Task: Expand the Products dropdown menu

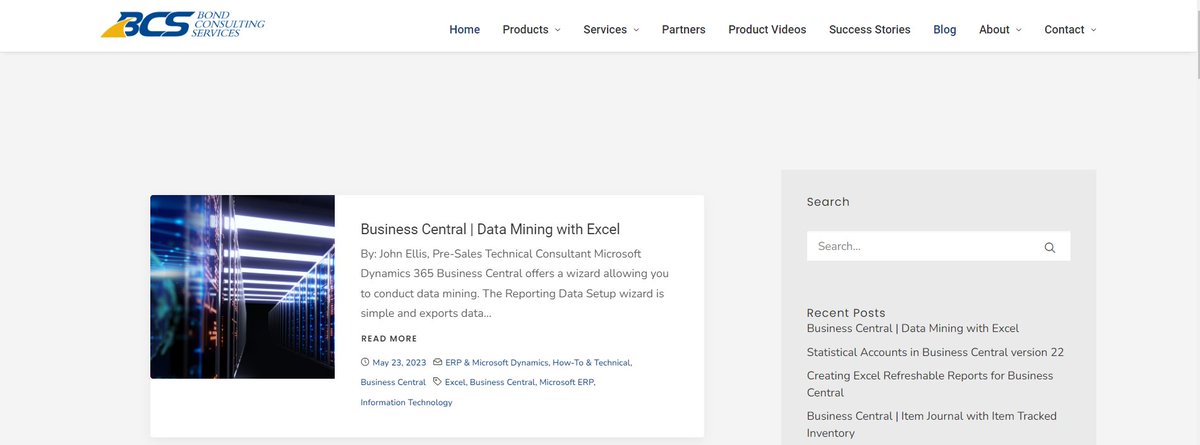Action: click(x=531, y=29)
